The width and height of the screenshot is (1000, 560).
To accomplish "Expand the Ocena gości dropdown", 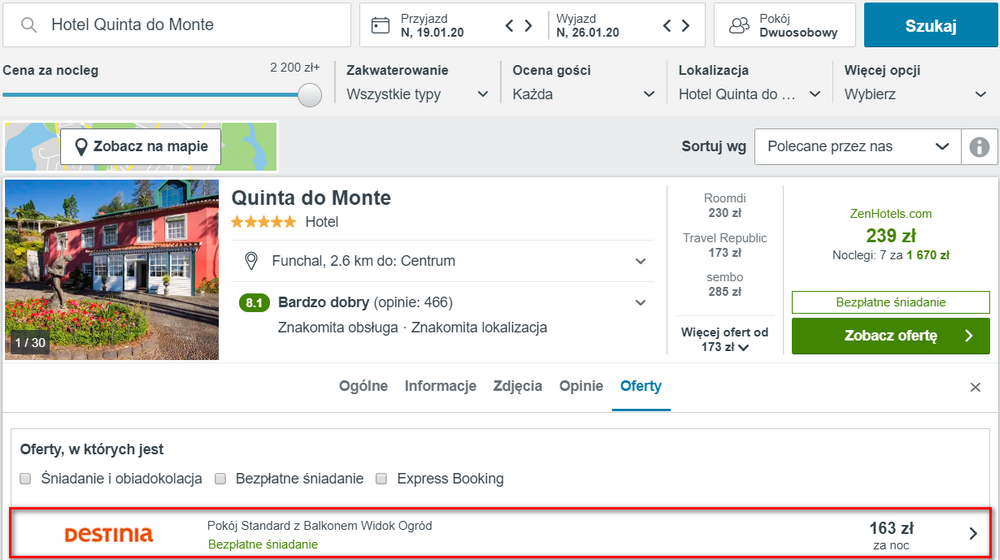I will point(583,94).
